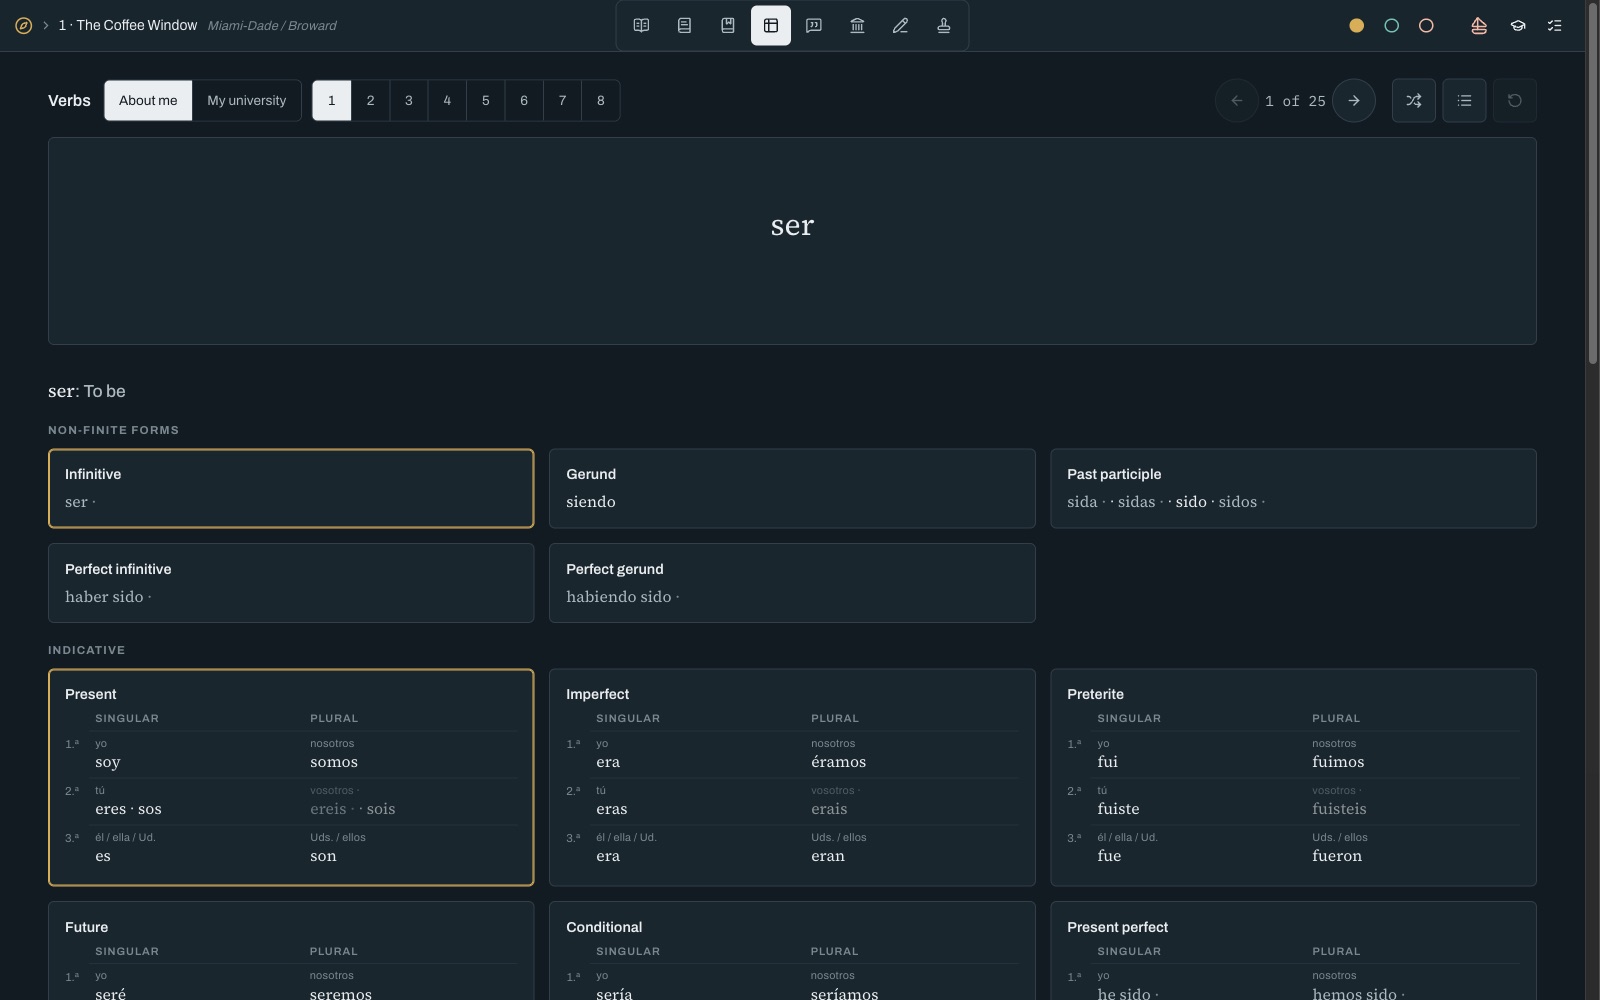The height and width of the screenshot is (1000, 1600).
Task: Select the filled yellow status circle
Action: pos(1357,25)
